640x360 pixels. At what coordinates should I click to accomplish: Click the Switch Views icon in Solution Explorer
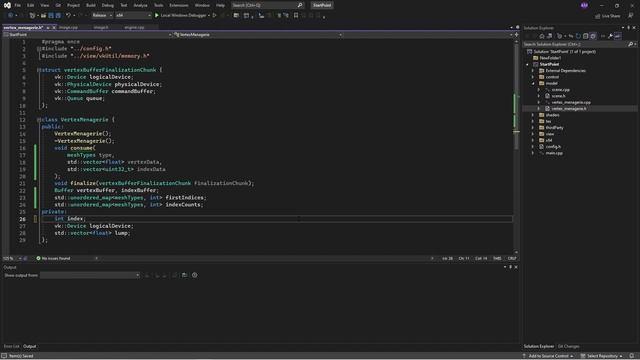click(x=549, y=36)
